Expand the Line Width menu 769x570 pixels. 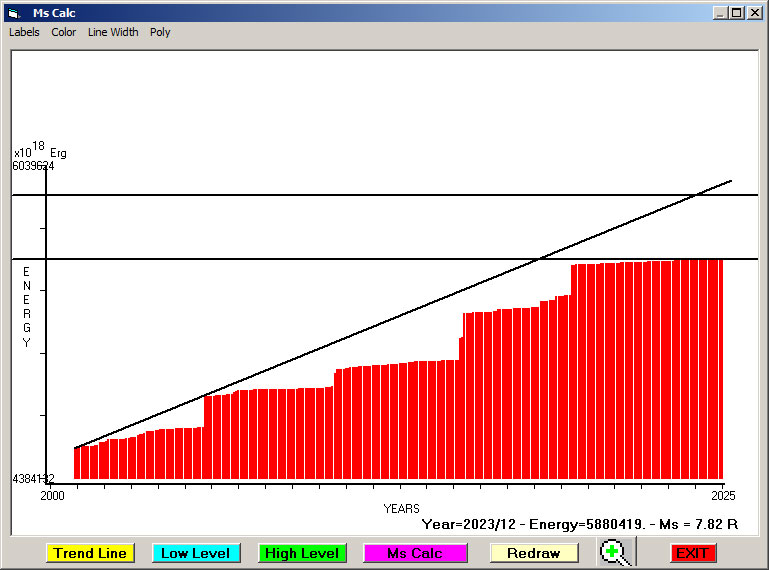click(113, 32)
